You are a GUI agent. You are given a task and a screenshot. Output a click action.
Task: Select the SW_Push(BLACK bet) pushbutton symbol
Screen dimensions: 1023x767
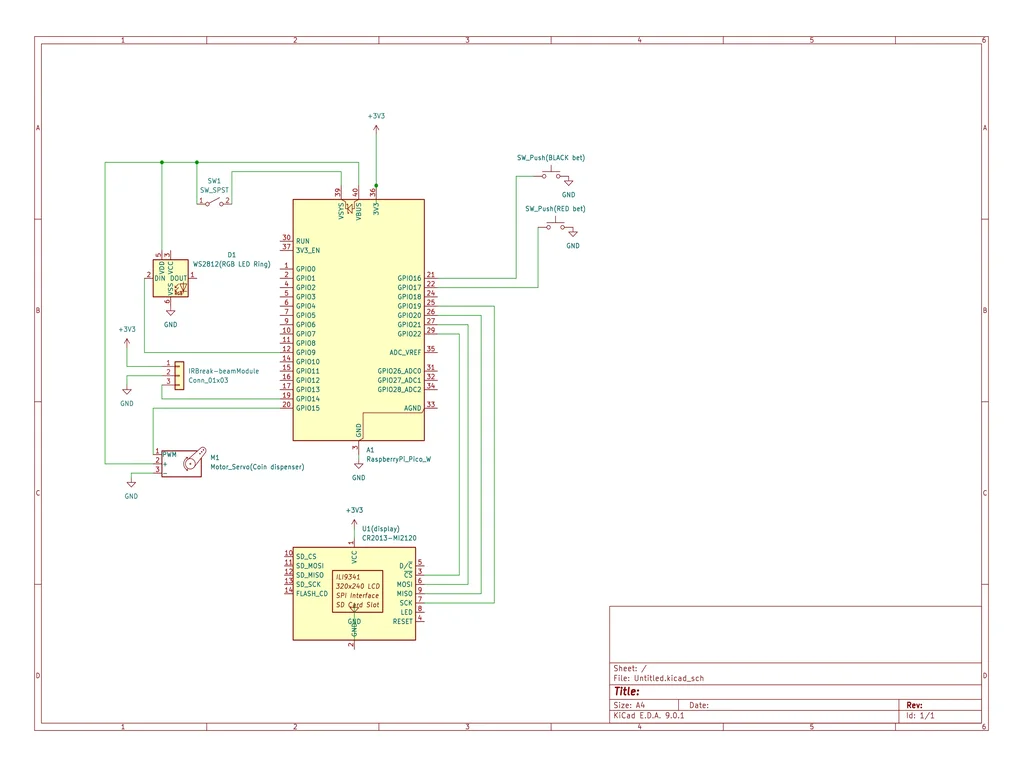coord(551,174)
